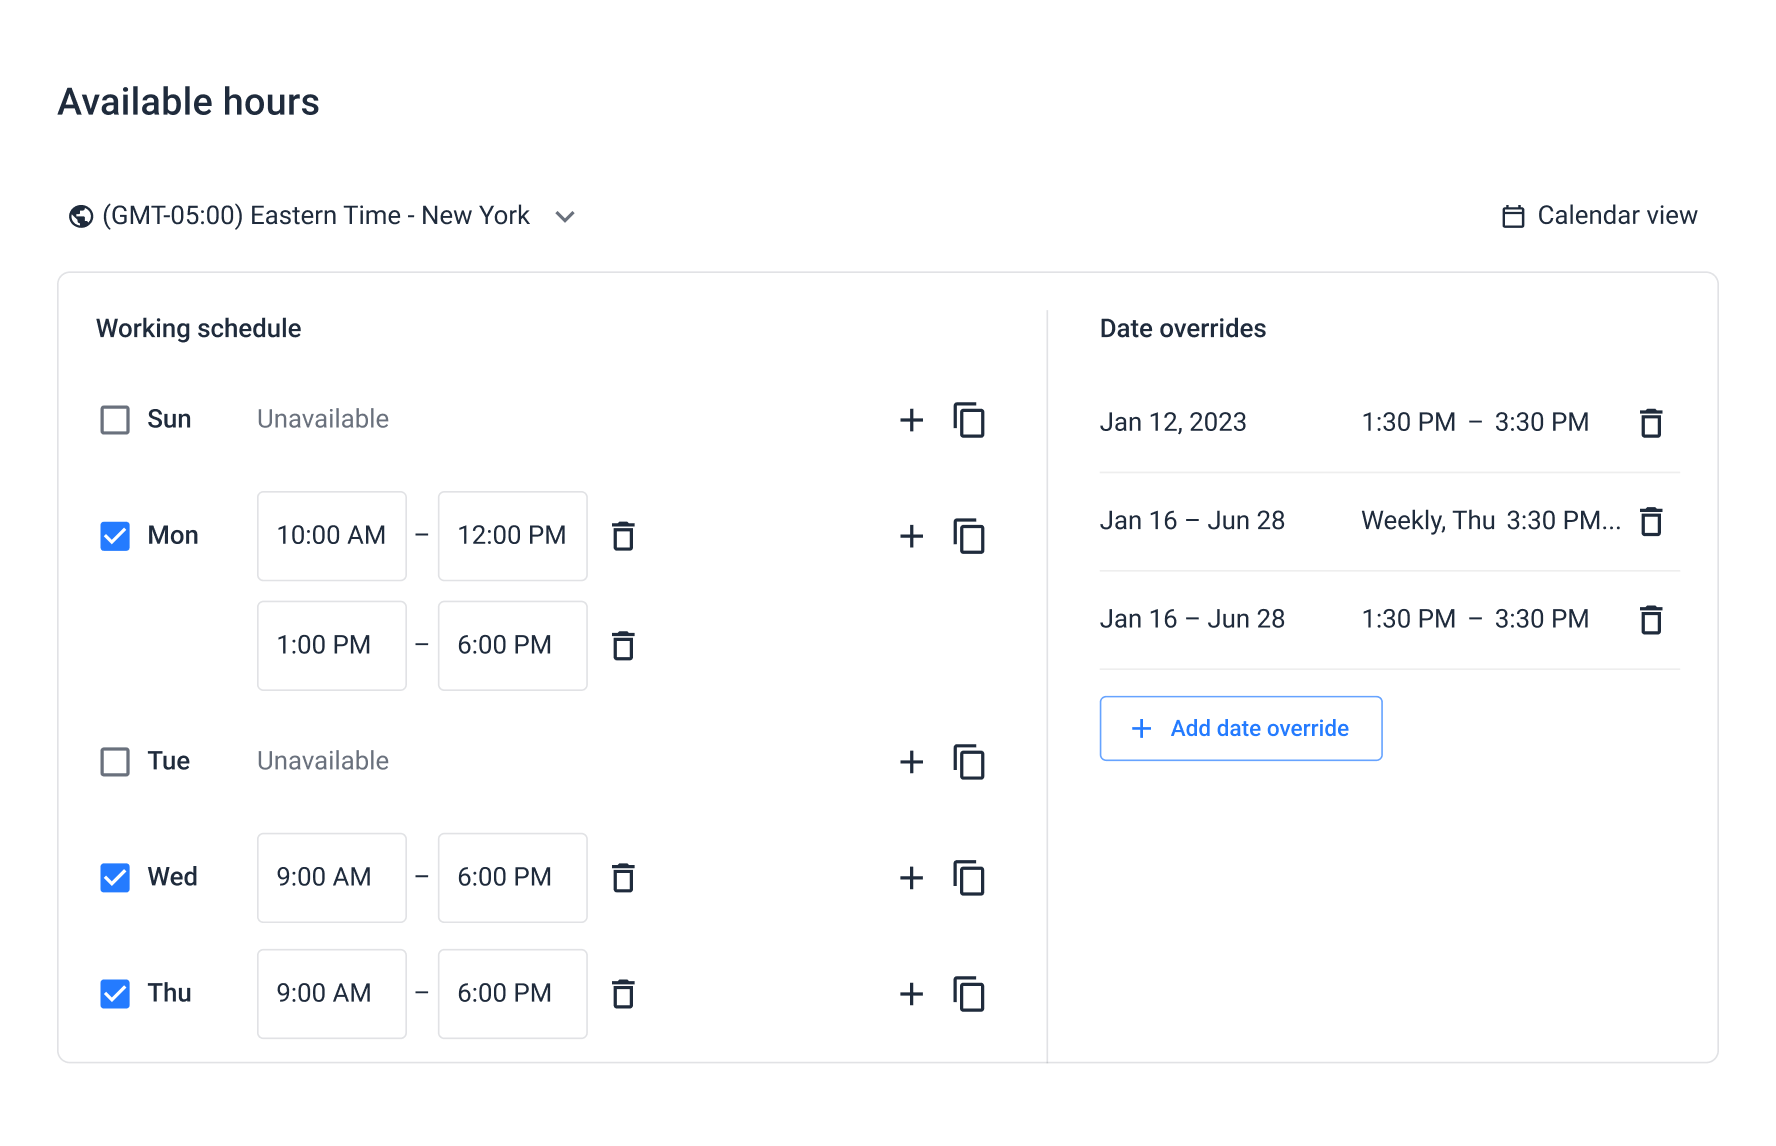Disable Thursday by unchecking Thu
This screenshot has width=1776, height=1146.
click(115, 994)
